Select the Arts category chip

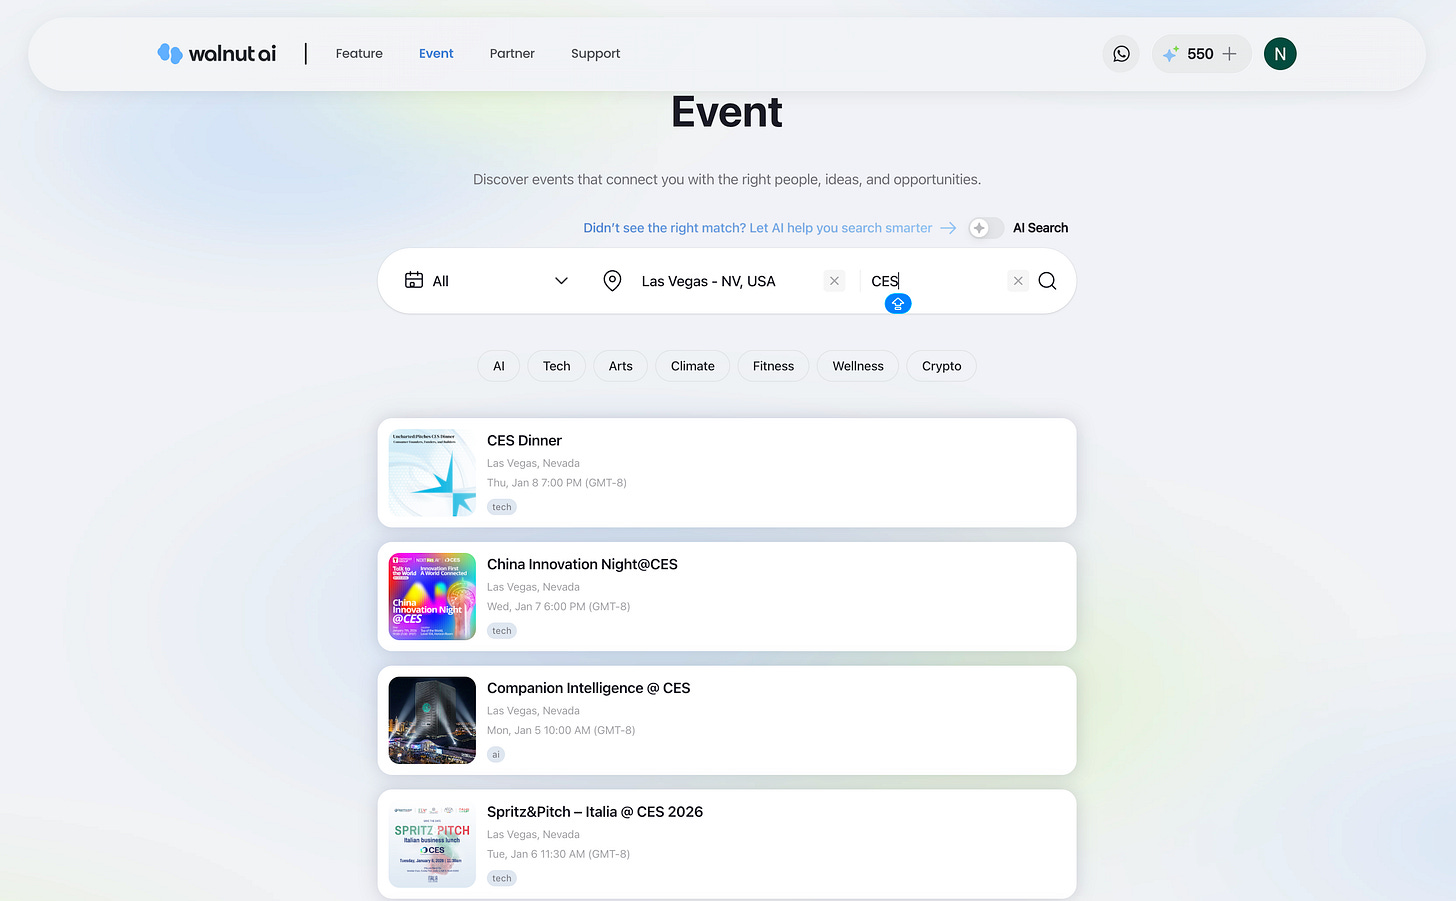pos(621,366)
